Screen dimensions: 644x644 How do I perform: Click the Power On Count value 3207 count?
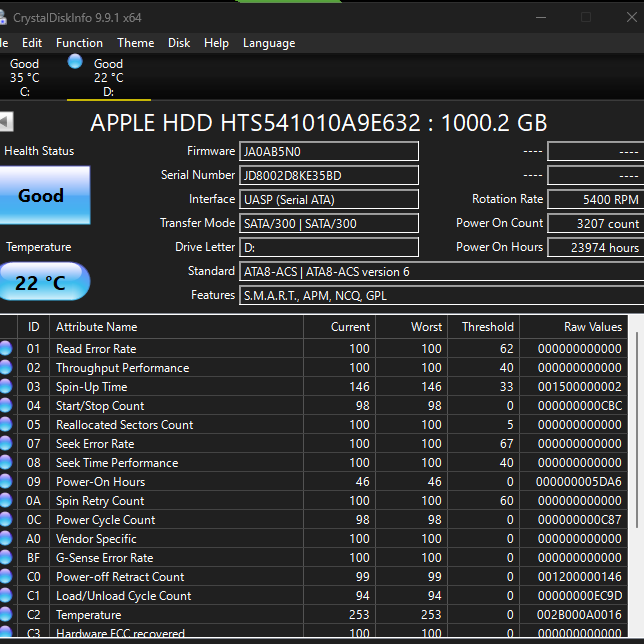pos(596,223)
